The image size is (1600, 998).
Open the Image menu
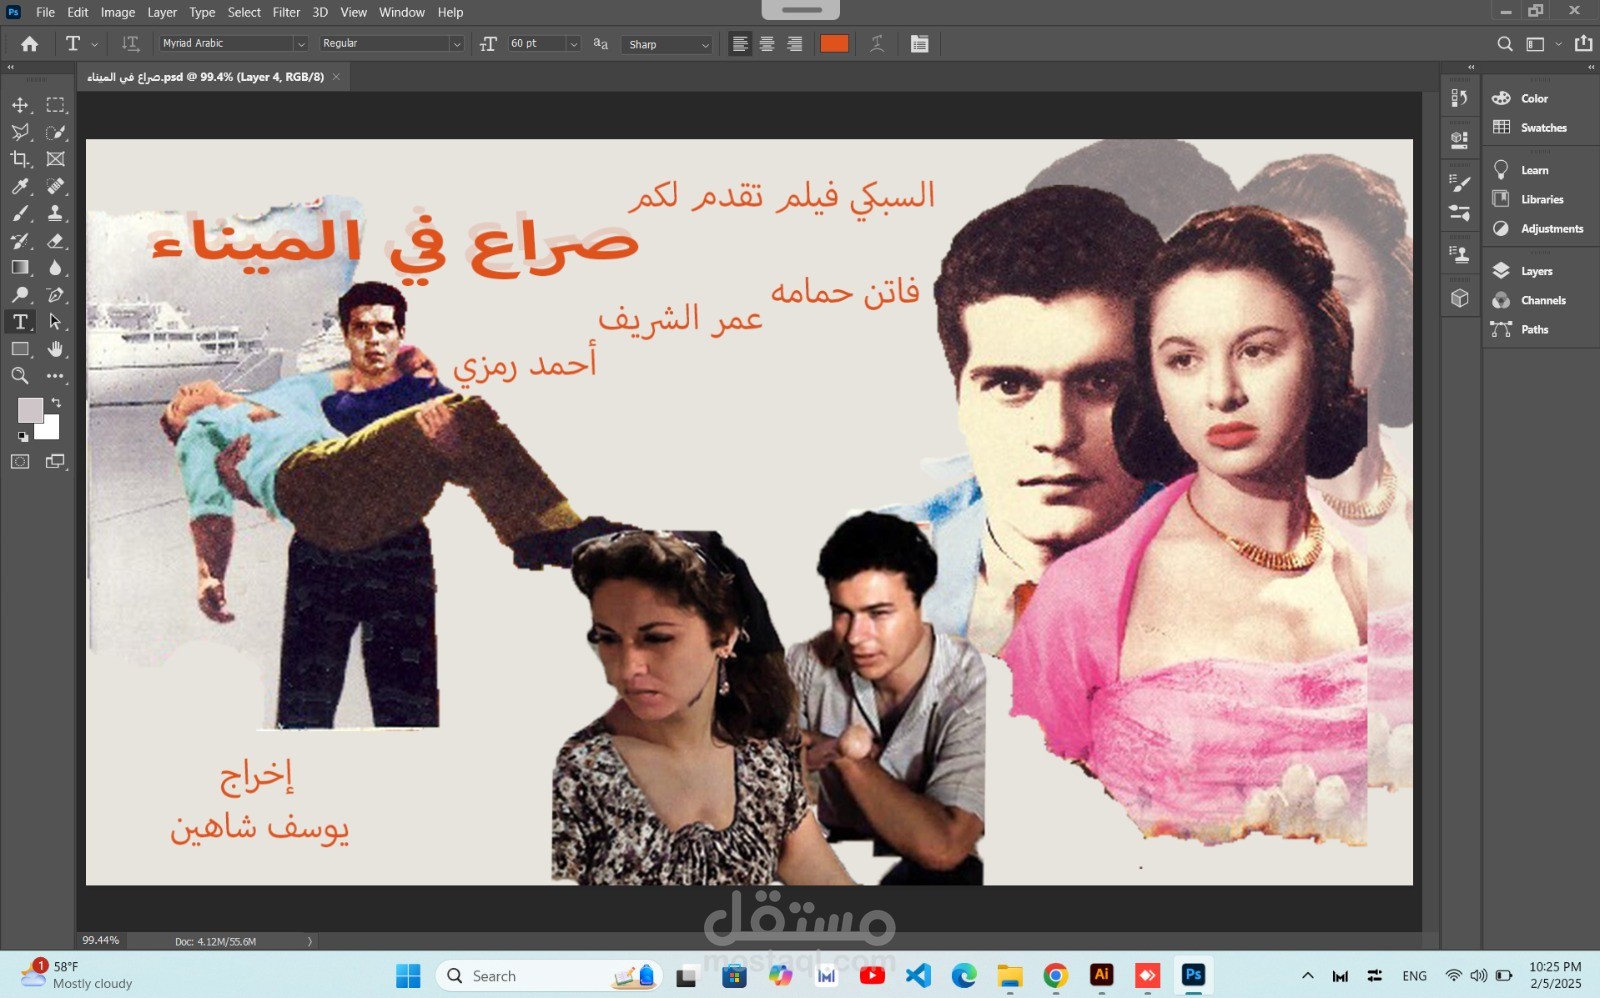point(118,12)
